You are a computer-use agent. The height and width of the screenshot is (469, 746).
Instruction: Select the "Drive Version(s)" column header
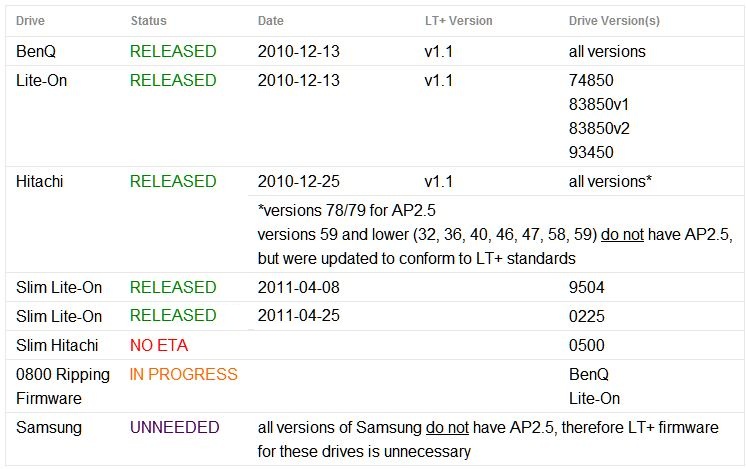[x=614, y=20]
